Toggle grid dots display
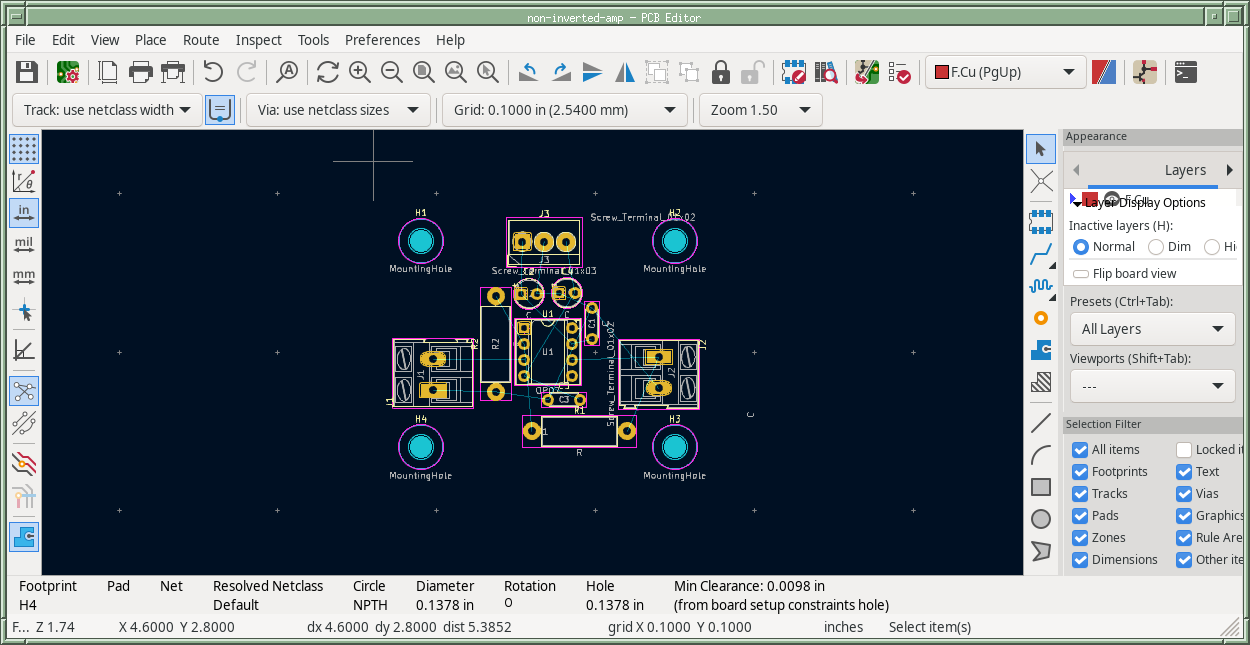The image size is (1250, 645). tap(24, 149)
